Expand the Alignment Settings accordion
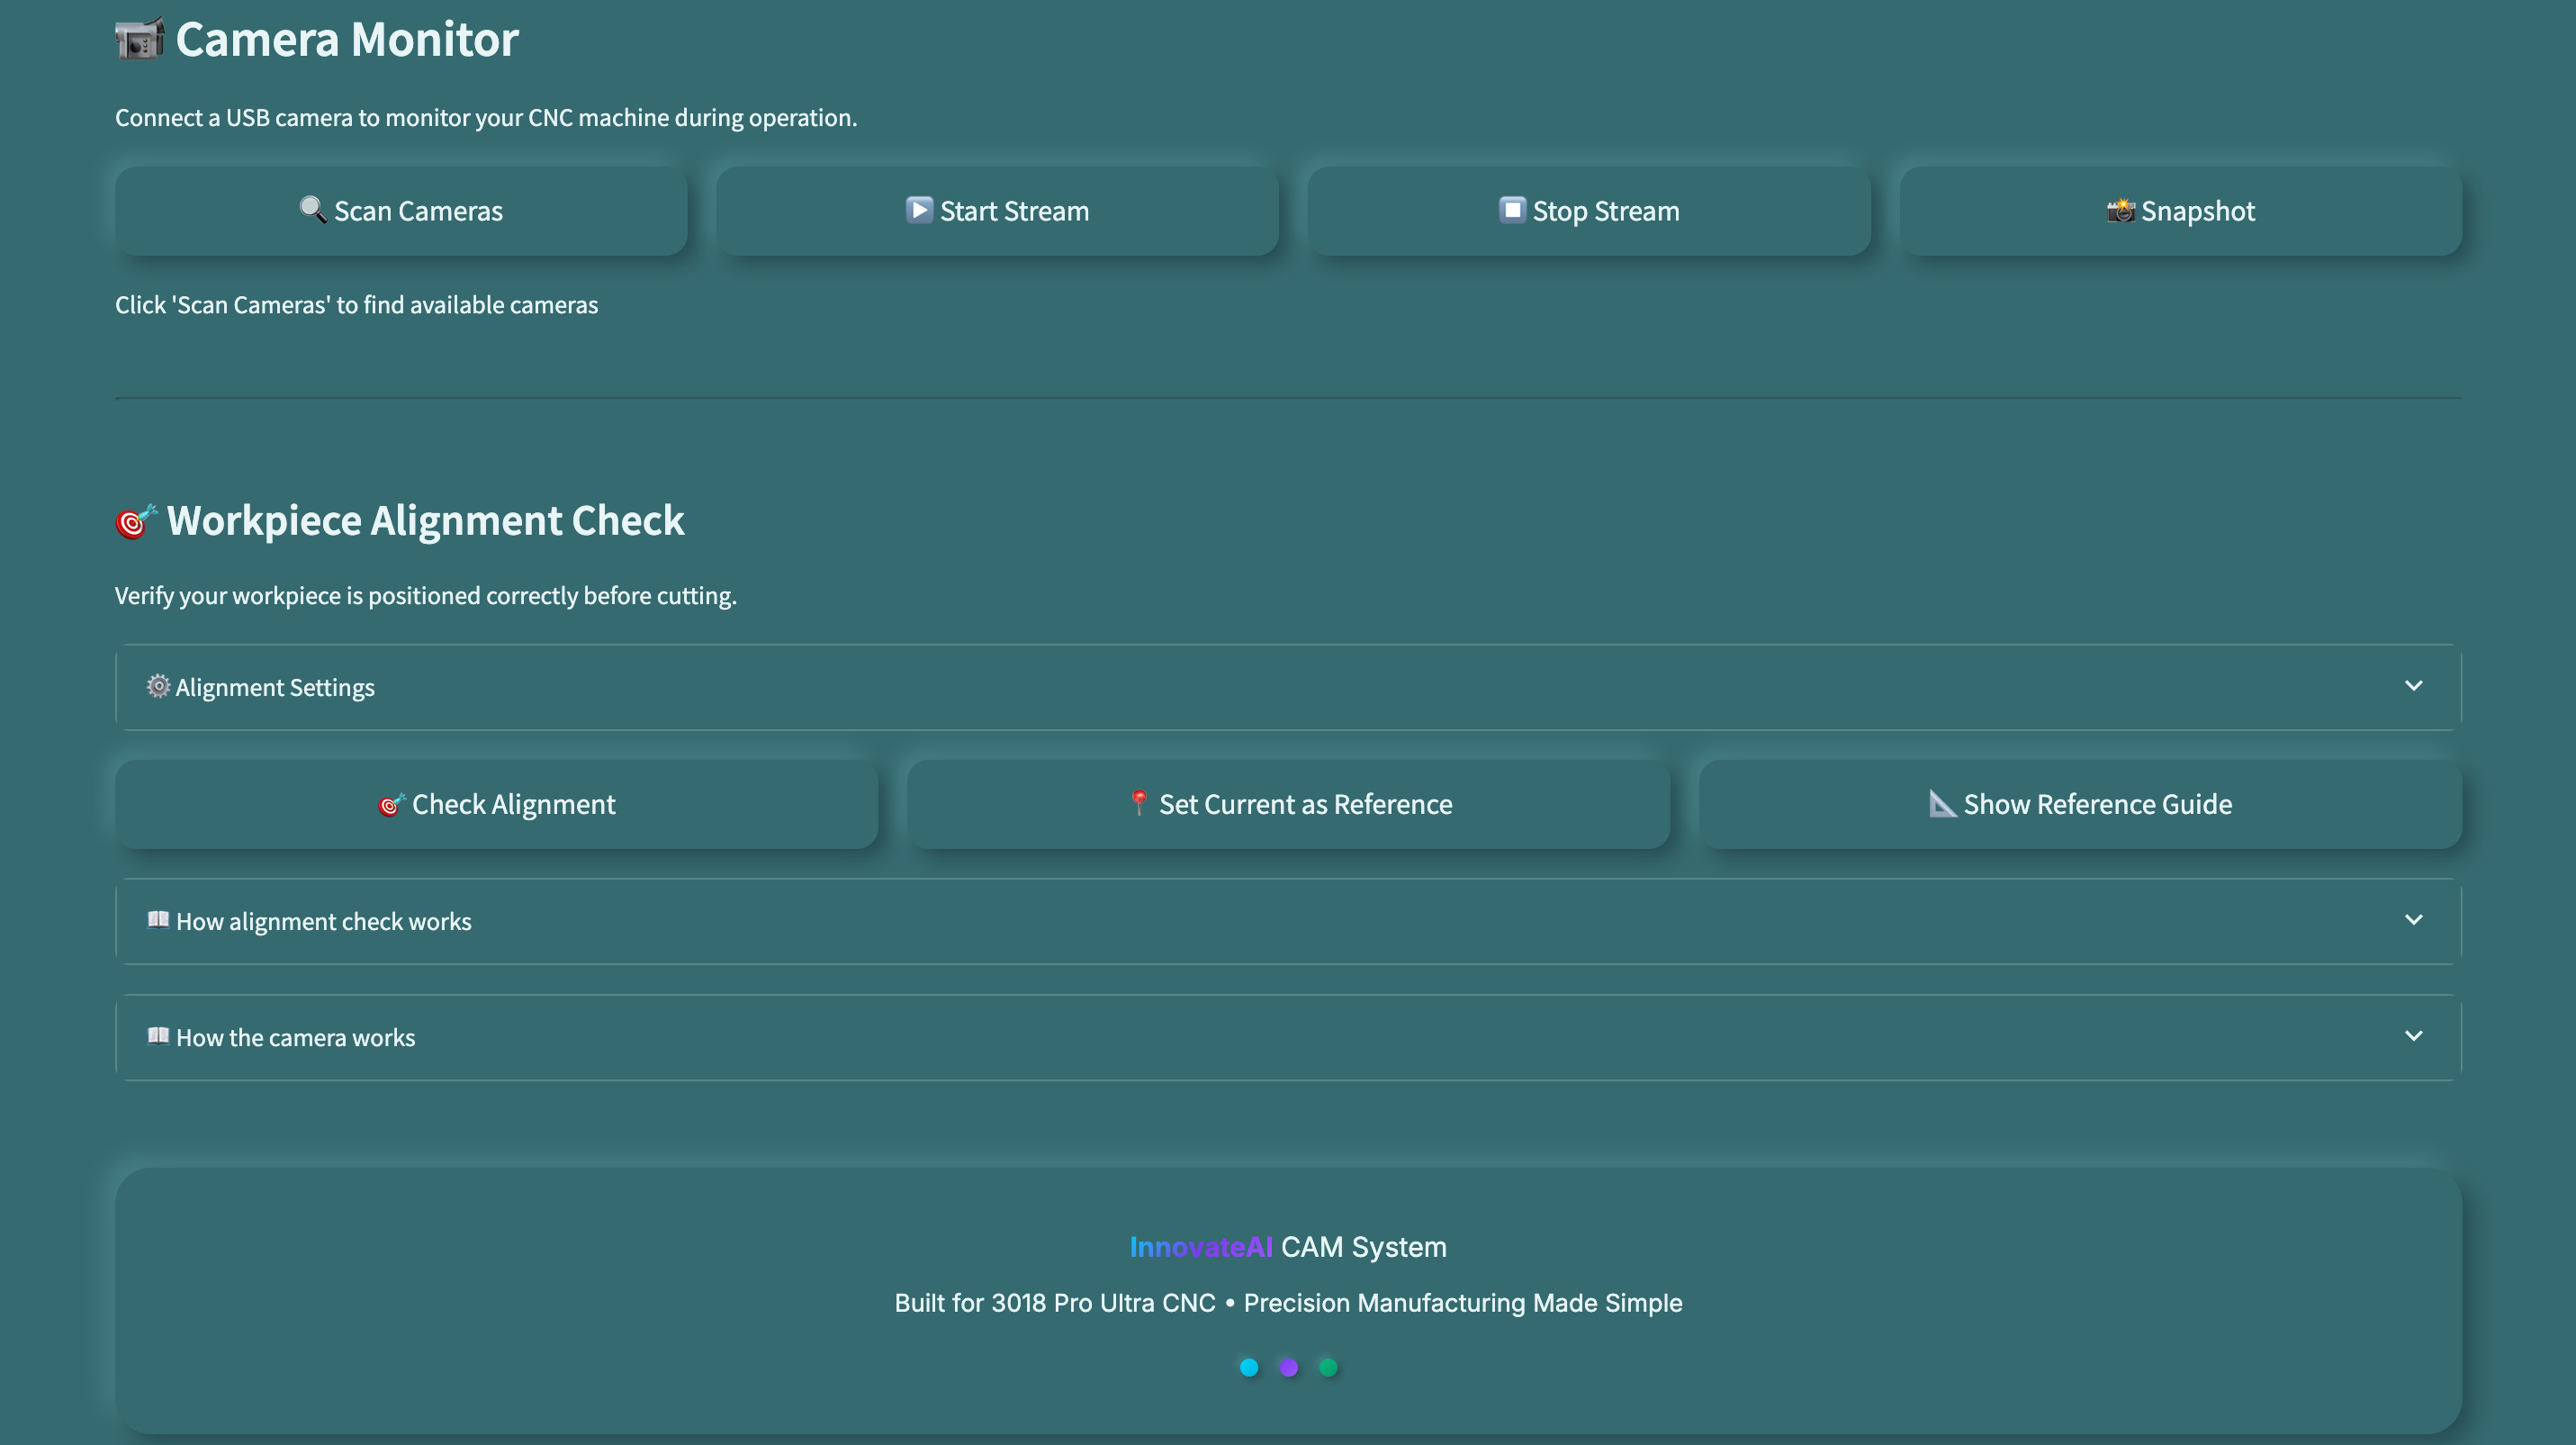This screenshot has width=2576, height=1445. tap(1288, 686)
